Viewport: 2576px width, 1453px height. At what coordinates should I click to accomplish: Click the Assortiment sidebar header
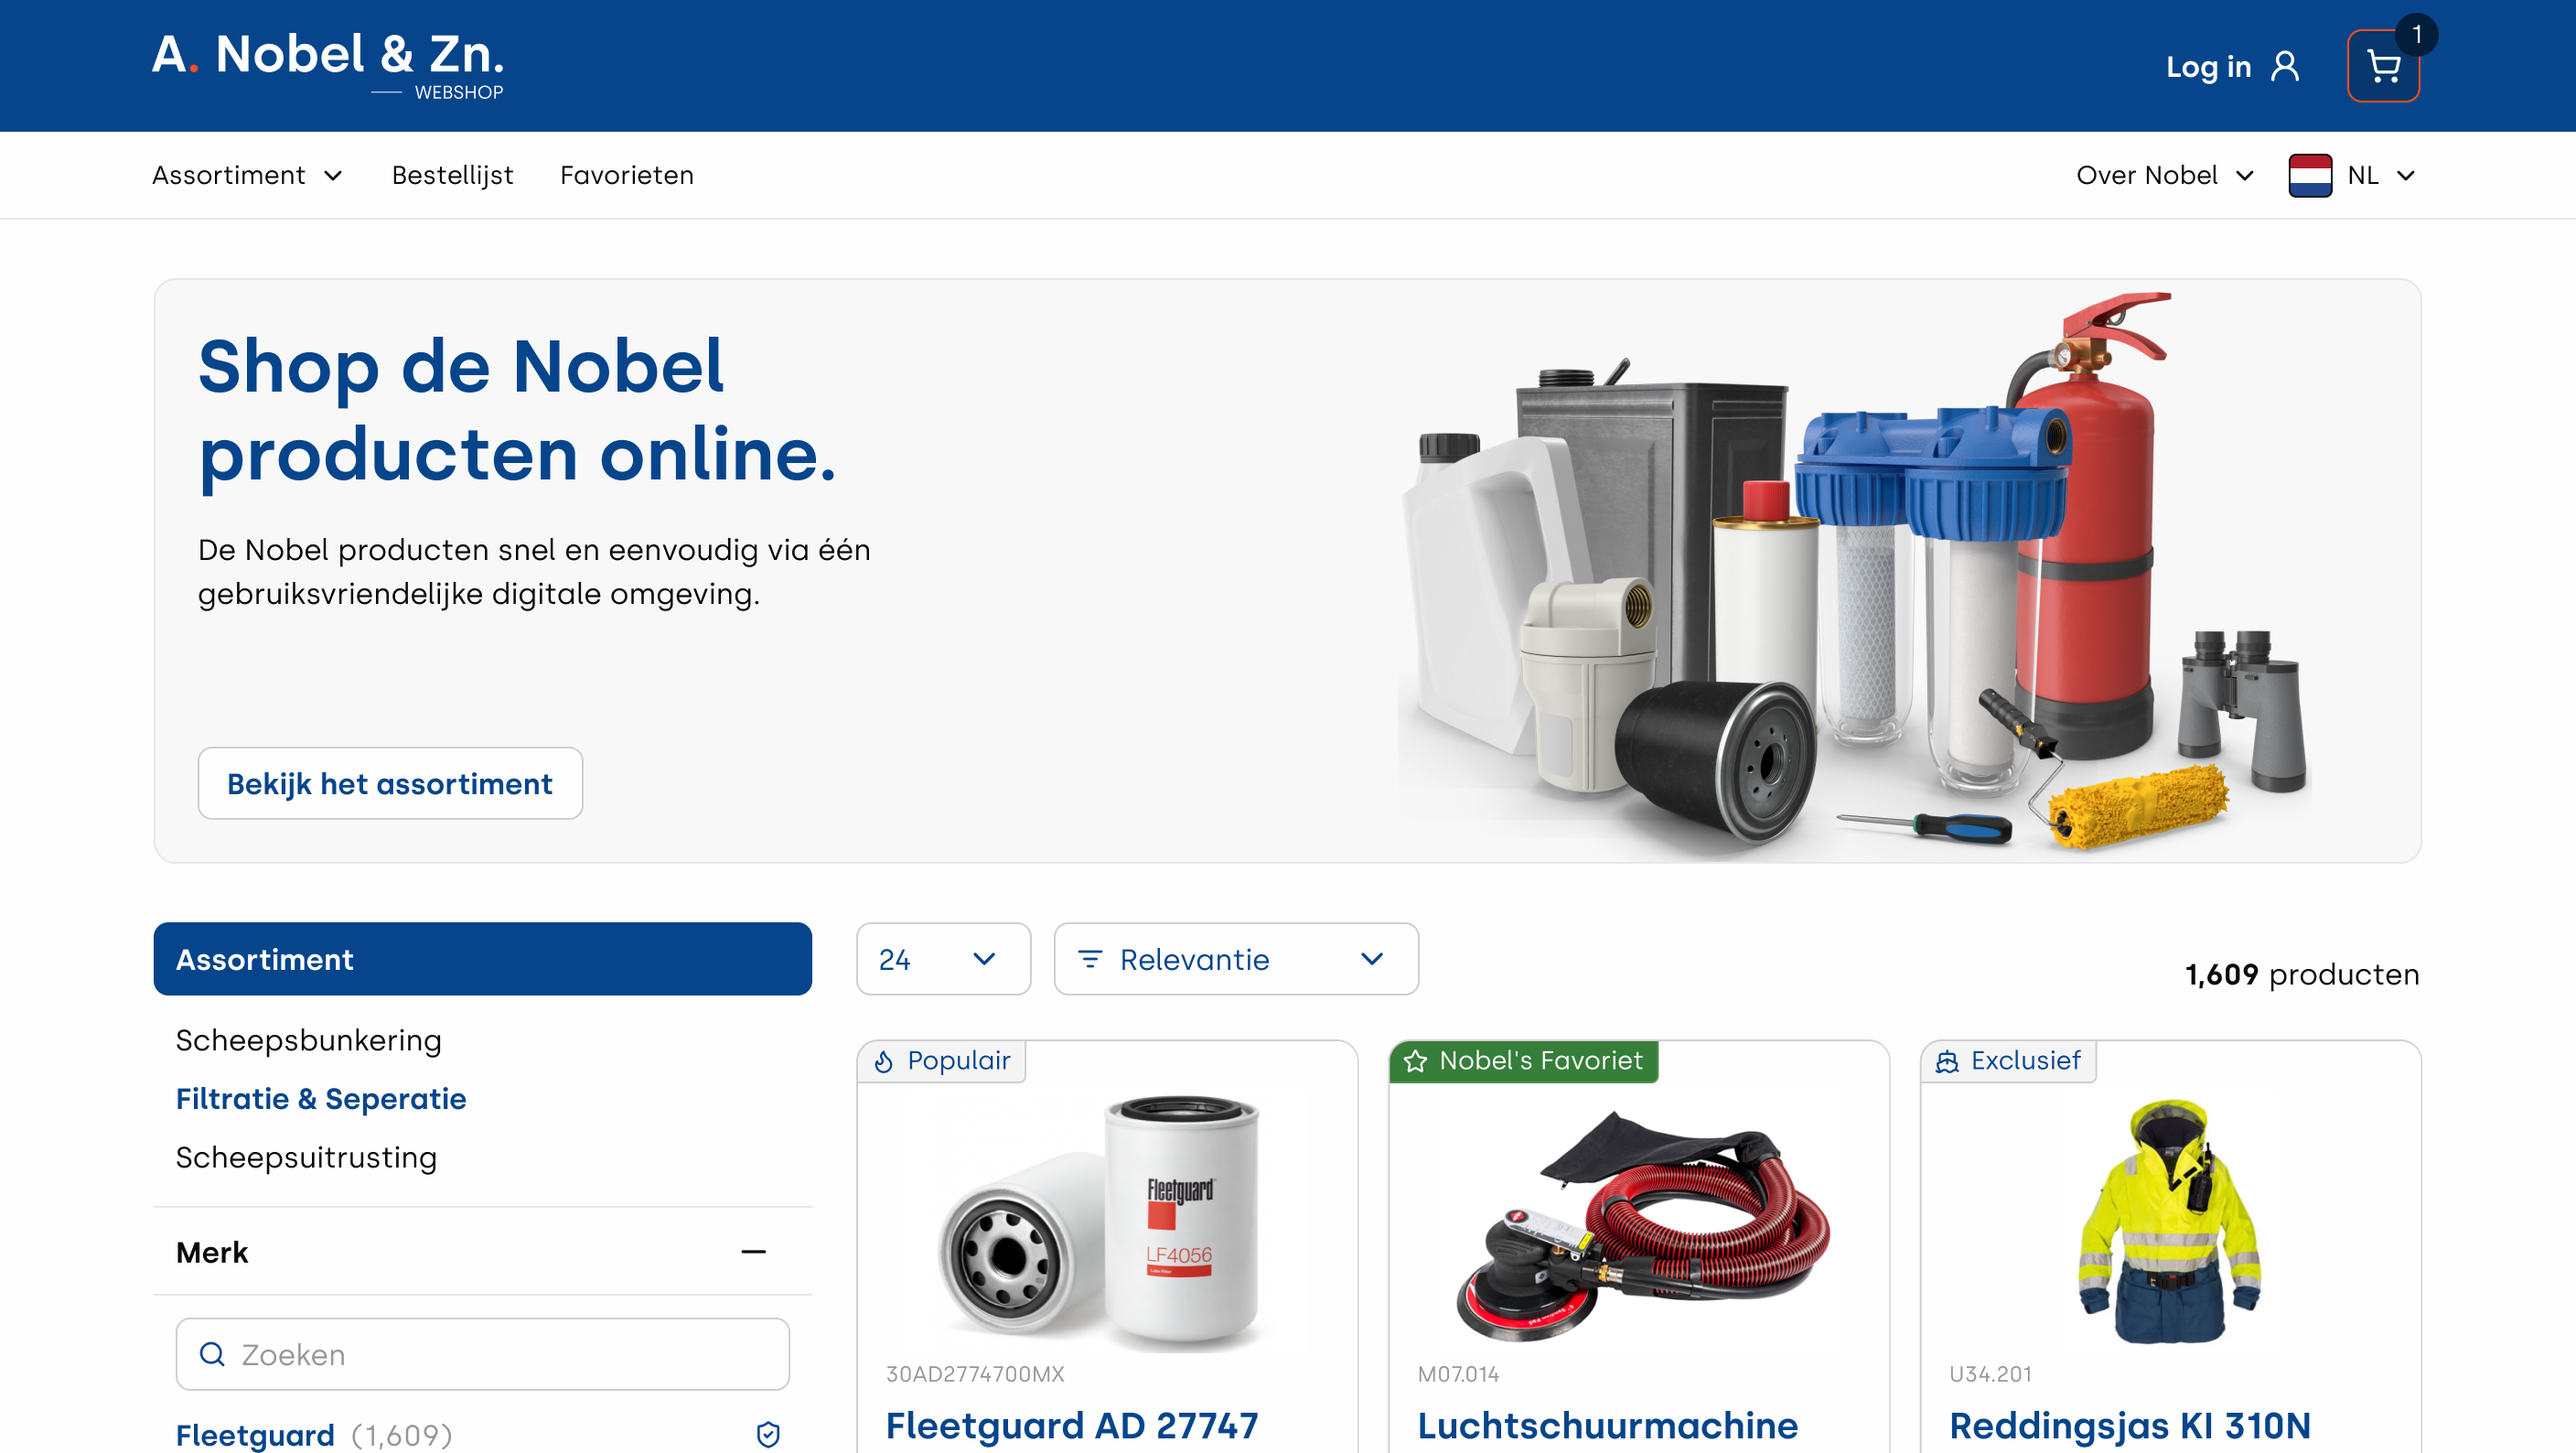coord(482,959)
